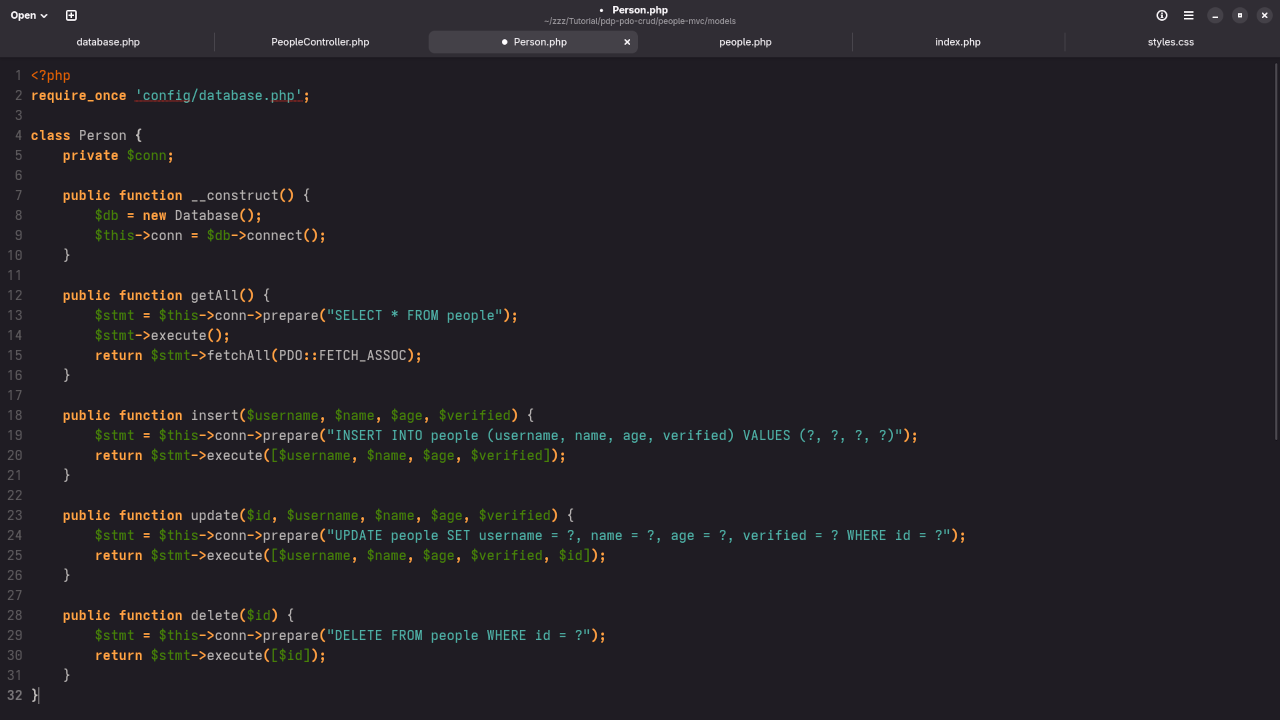1280x720 pixels.
Task: Click line number 18 in gutter
Action: point(14,415)
